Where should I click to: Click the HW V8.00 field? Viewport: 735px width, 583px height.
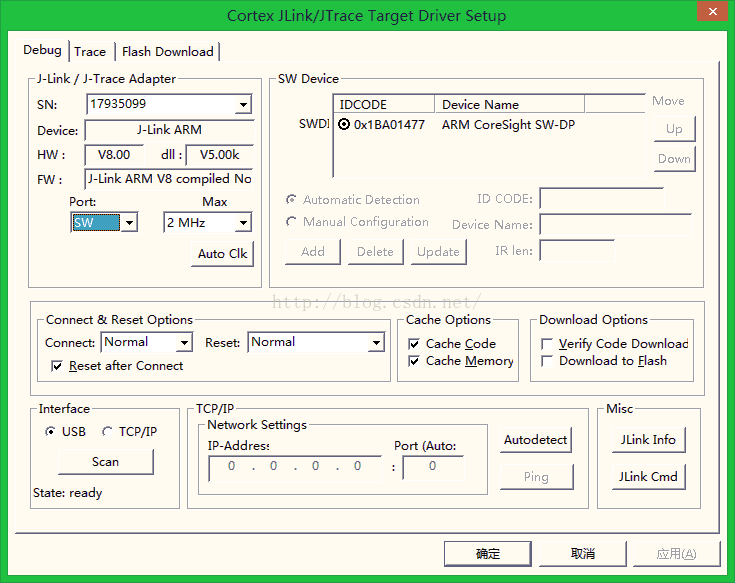[114, 155]
